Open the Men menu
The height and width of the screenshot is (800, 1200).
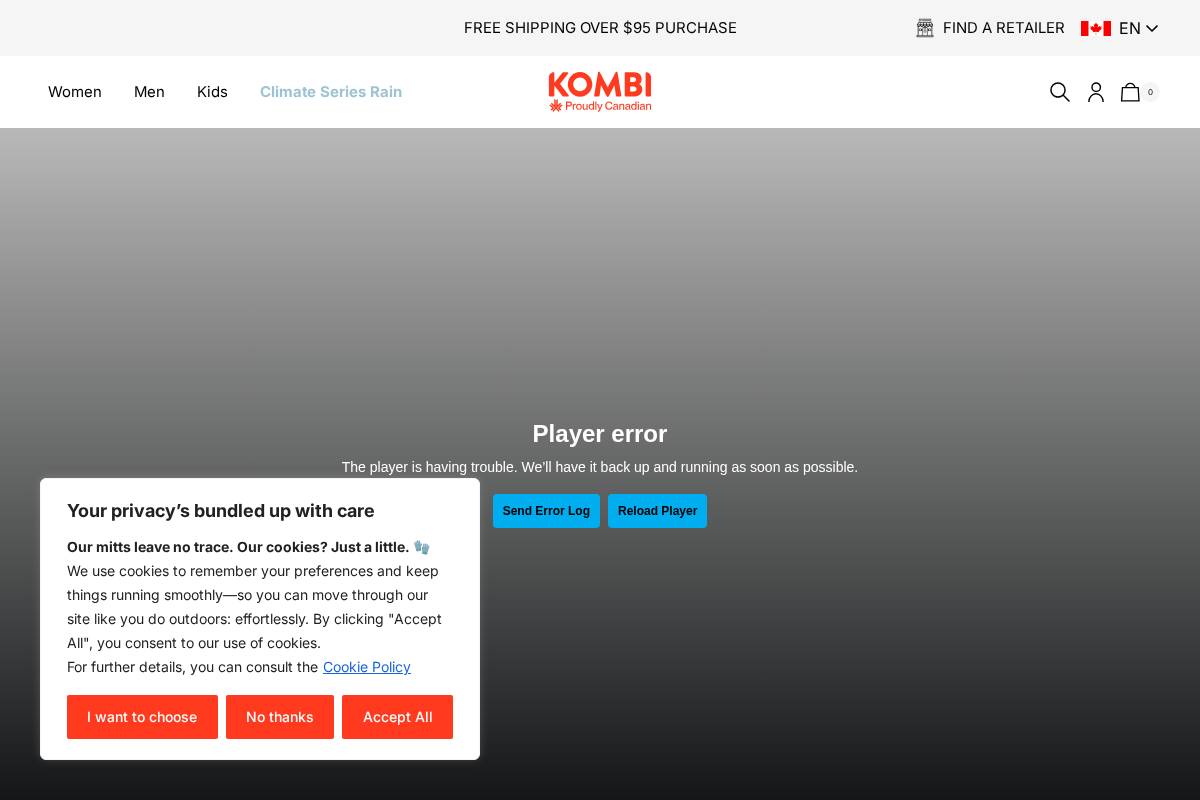[149, 92]
